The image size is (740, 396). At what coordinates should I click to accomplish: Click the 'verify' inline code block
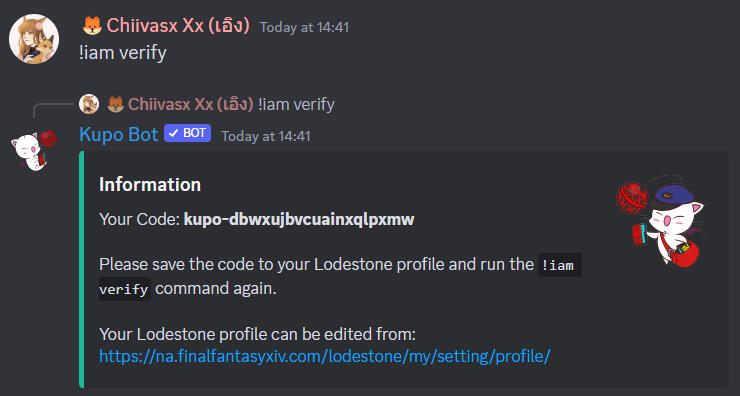point(125,289)
